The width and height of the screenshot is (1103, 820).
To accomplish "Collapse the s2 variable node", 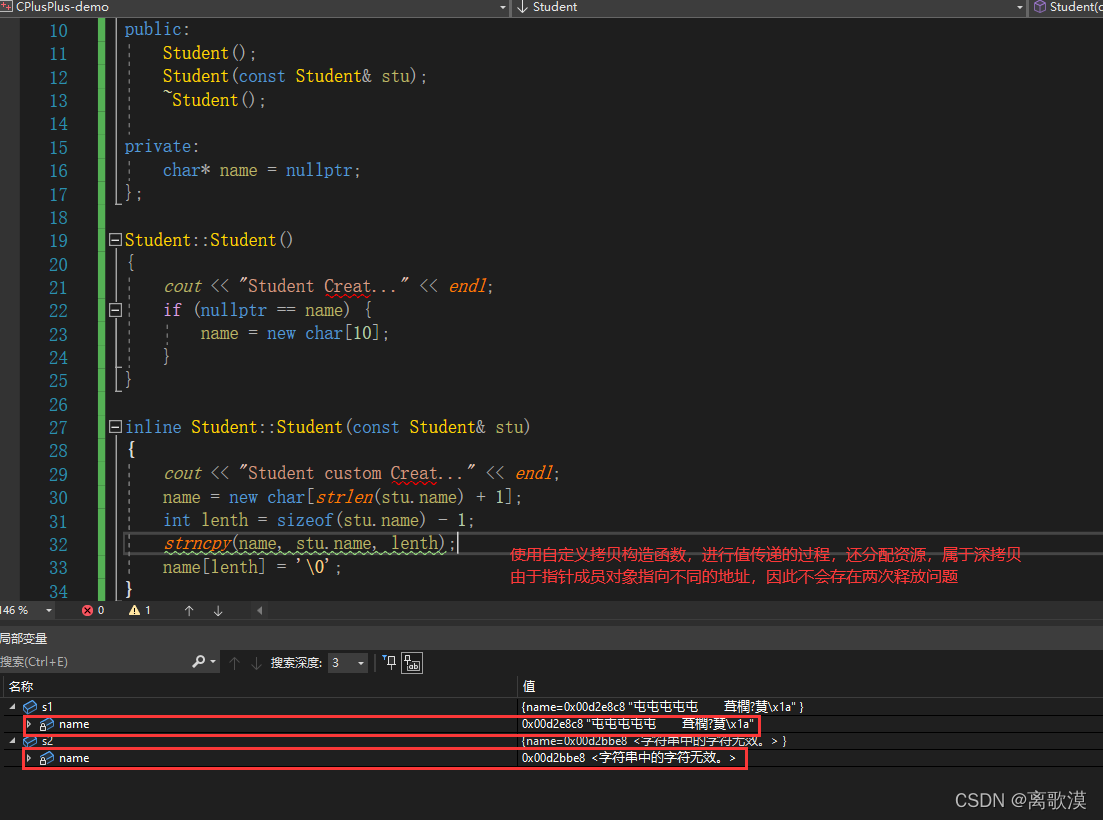I will [13, 741].
